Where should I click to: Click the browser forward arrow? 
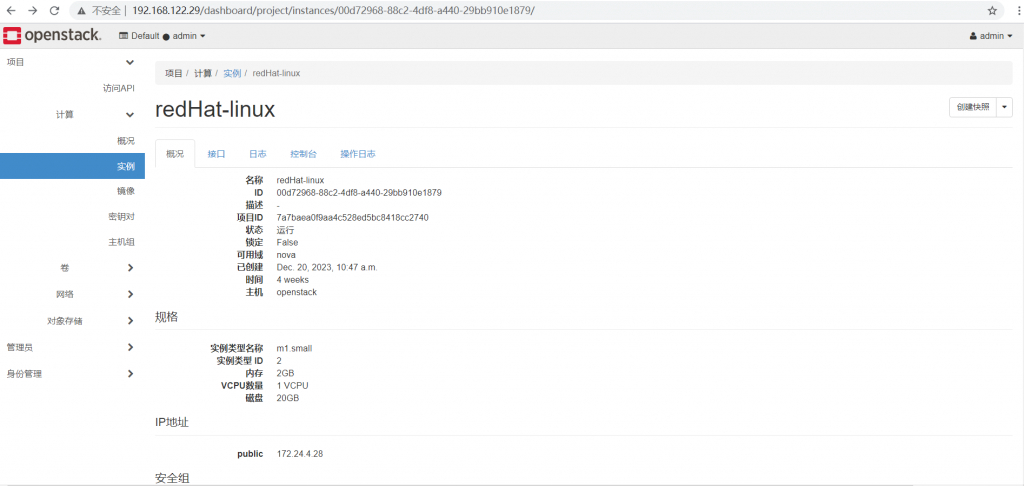pos(33,10)
